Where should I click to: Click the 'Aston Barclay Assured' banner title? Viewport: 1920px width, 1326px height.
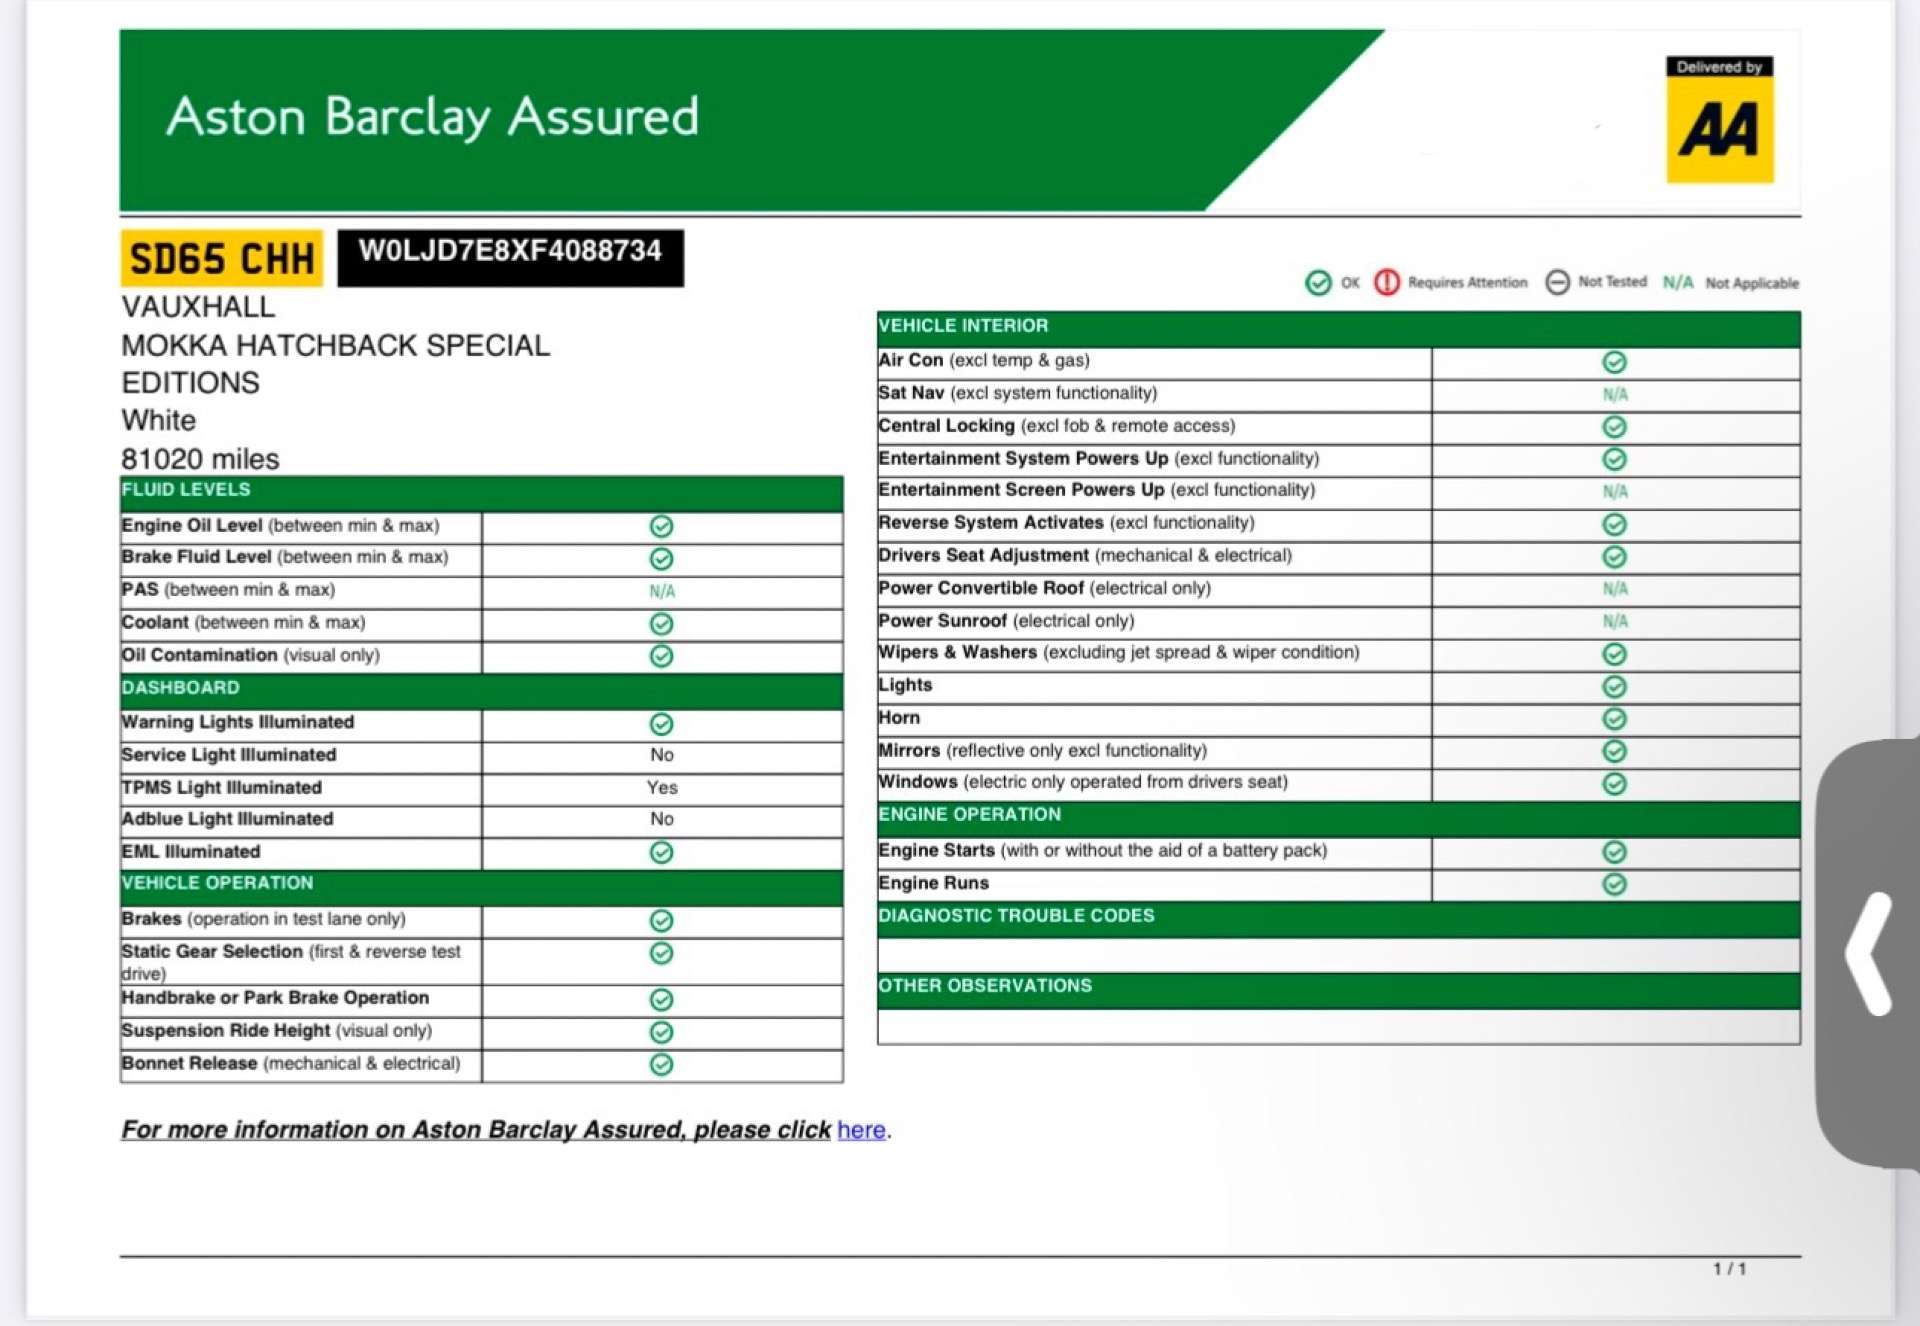click(432, 116)
